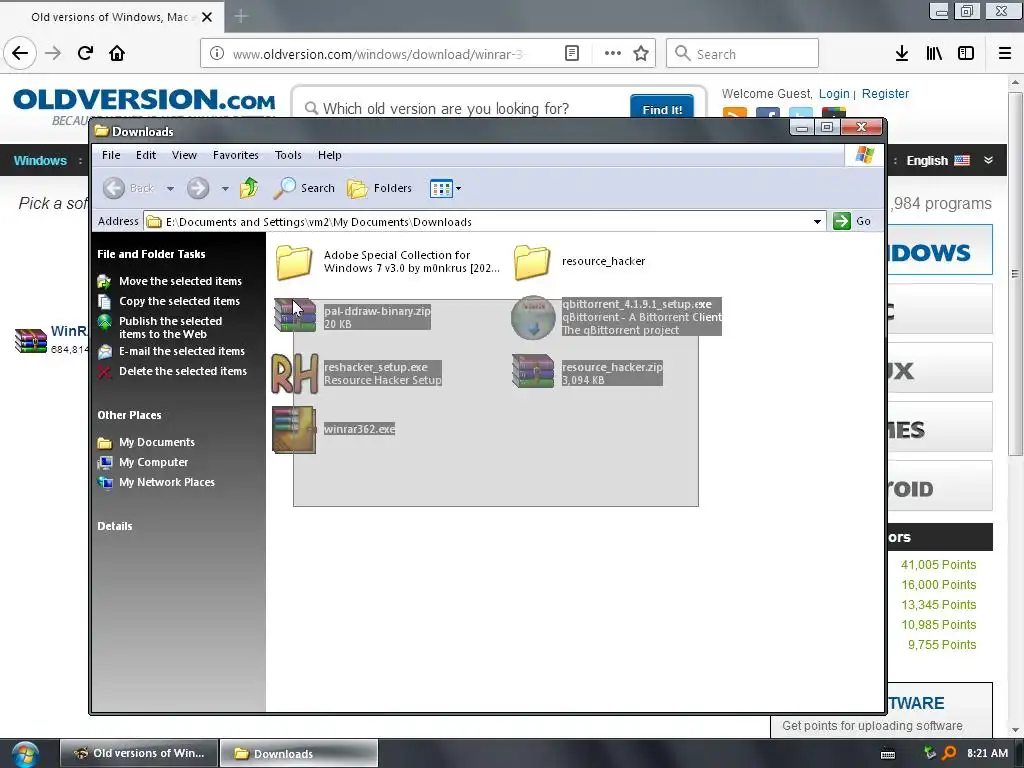Select resource_hacker folder icon

pos(532,261)
